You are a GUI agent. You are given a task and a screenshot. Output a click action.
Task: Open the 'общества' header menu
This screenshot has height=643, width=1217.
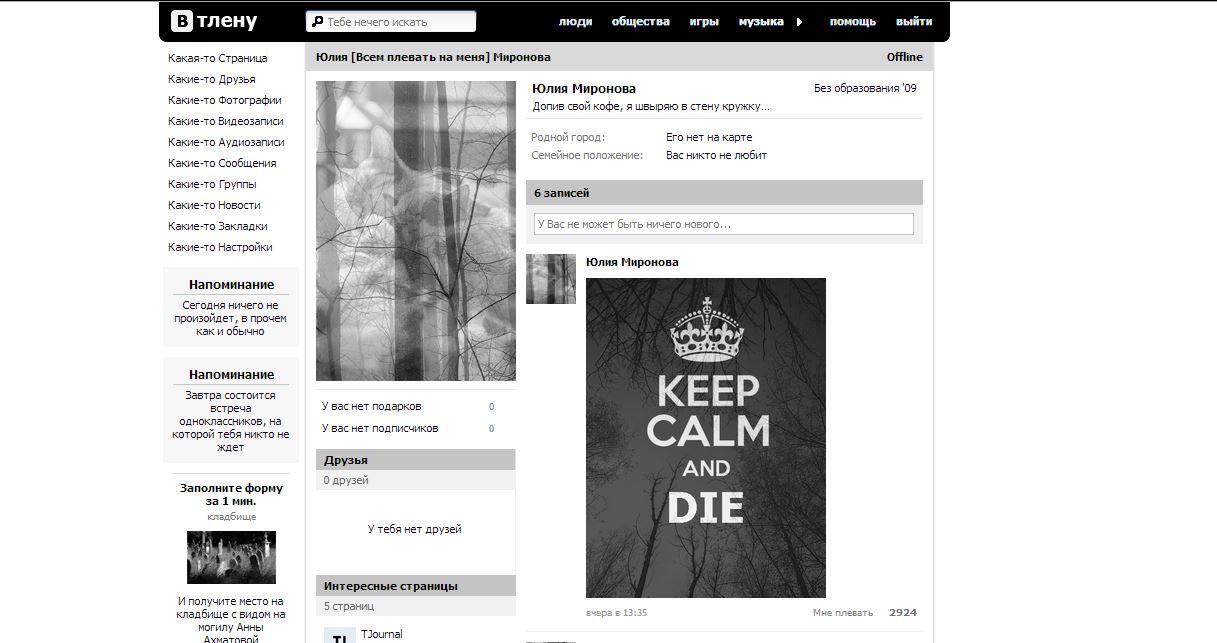point(641,21)
